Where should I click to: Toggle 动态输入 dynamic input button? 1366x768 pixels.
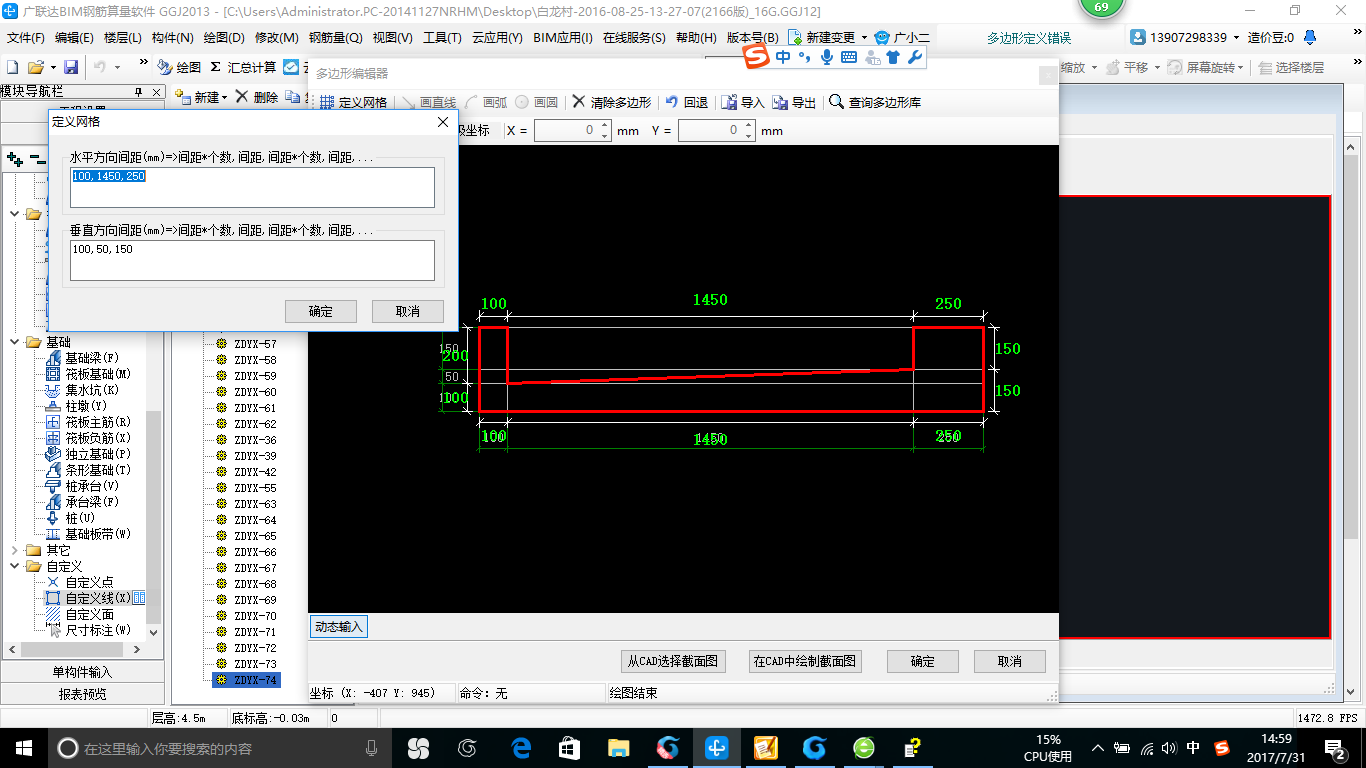pos(339,627)
